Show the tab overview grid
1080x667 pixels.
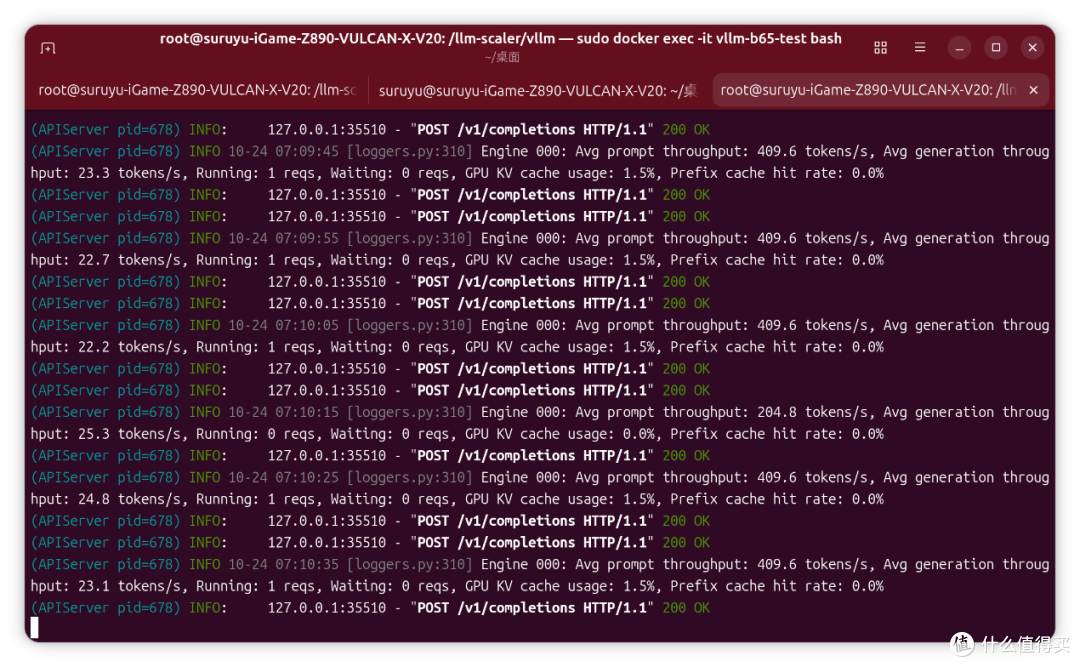(880, 48)
